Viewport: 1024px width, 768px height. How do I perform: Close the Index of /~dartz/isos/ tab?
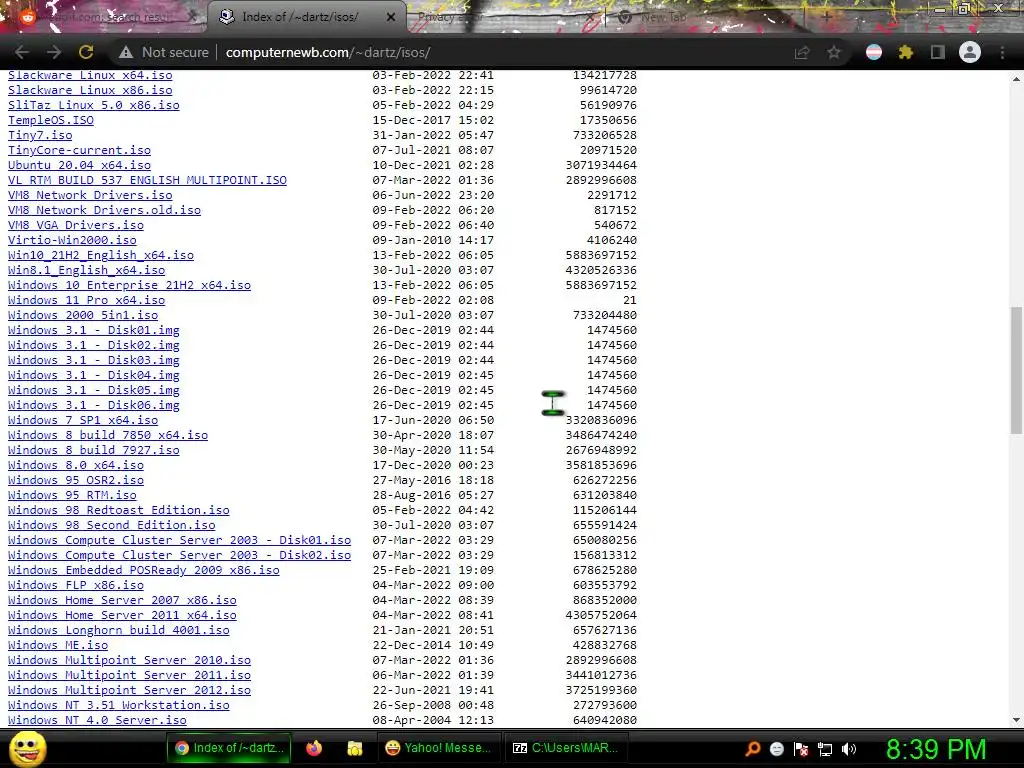point(391,17)
